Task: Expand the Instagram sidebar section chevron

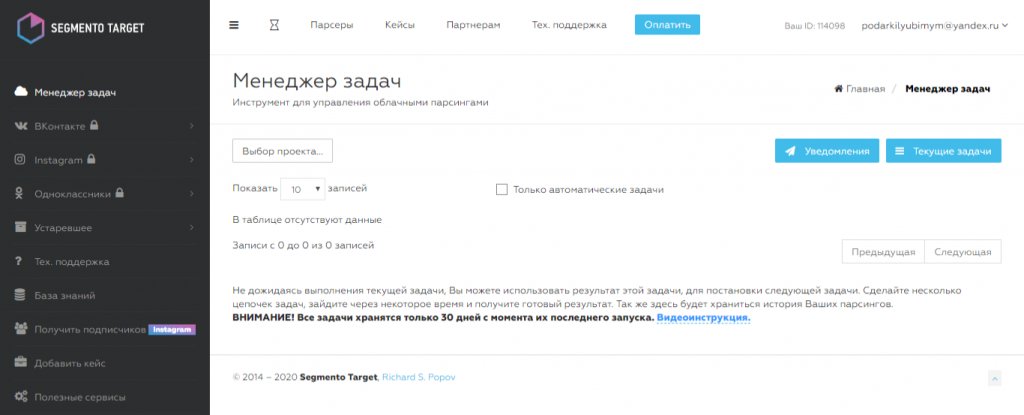Action: coord(192,159)
